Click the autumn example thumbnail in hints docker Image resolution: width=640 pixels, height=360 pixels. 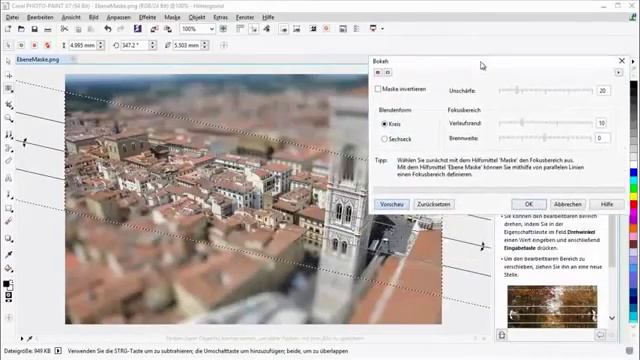point(552,306)
